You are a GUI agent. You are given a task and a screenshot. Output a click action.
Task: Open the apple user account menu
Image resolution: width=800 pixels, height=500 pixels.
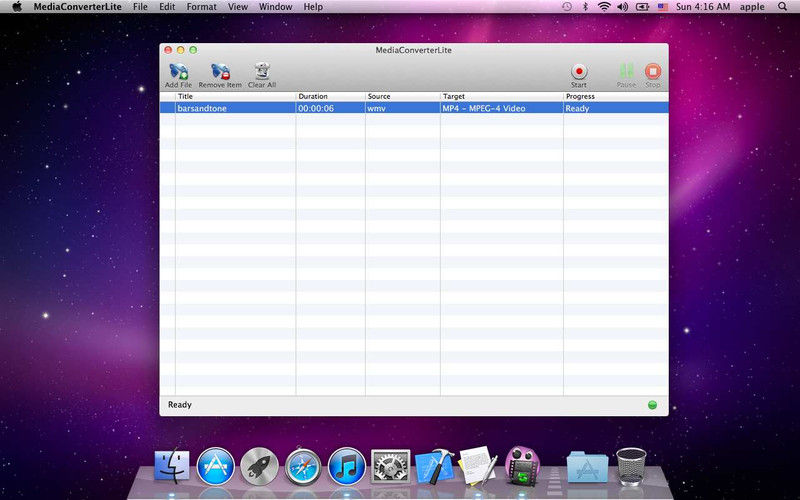[752, 7]
